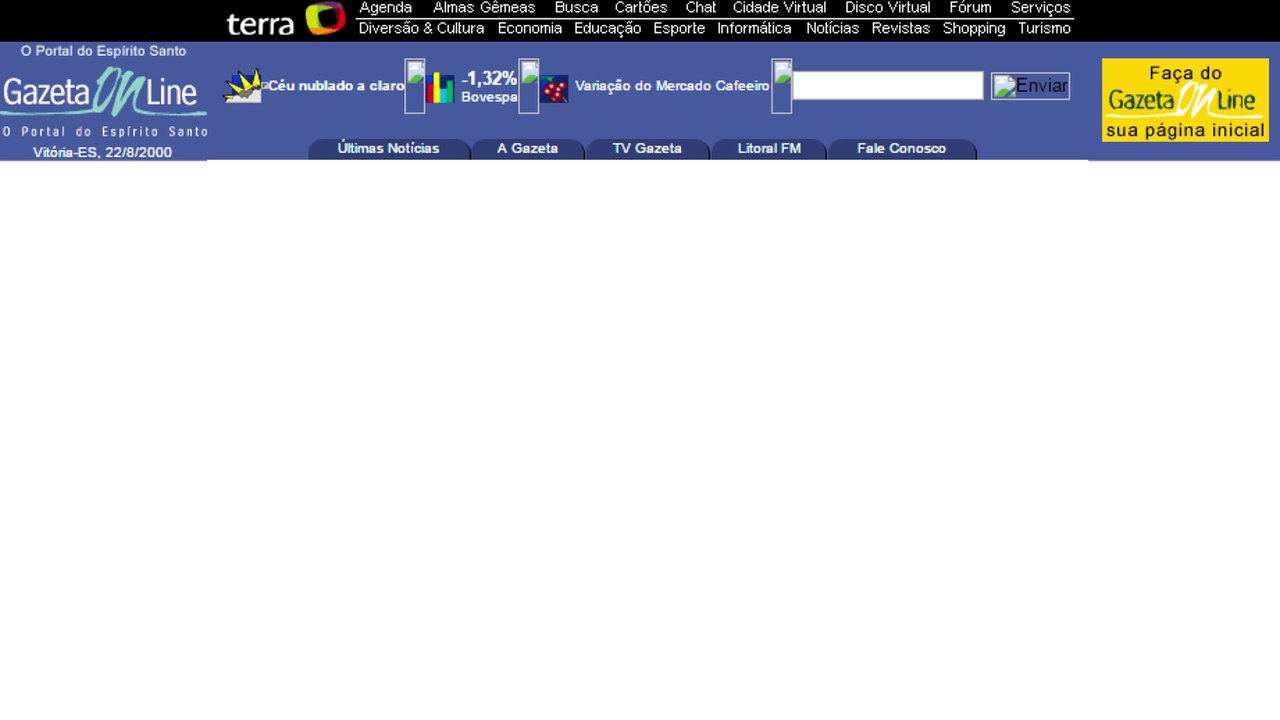Open the Almas Gêmeas link
Viewport: 1280px width, 720px height.
pos(484,8)
